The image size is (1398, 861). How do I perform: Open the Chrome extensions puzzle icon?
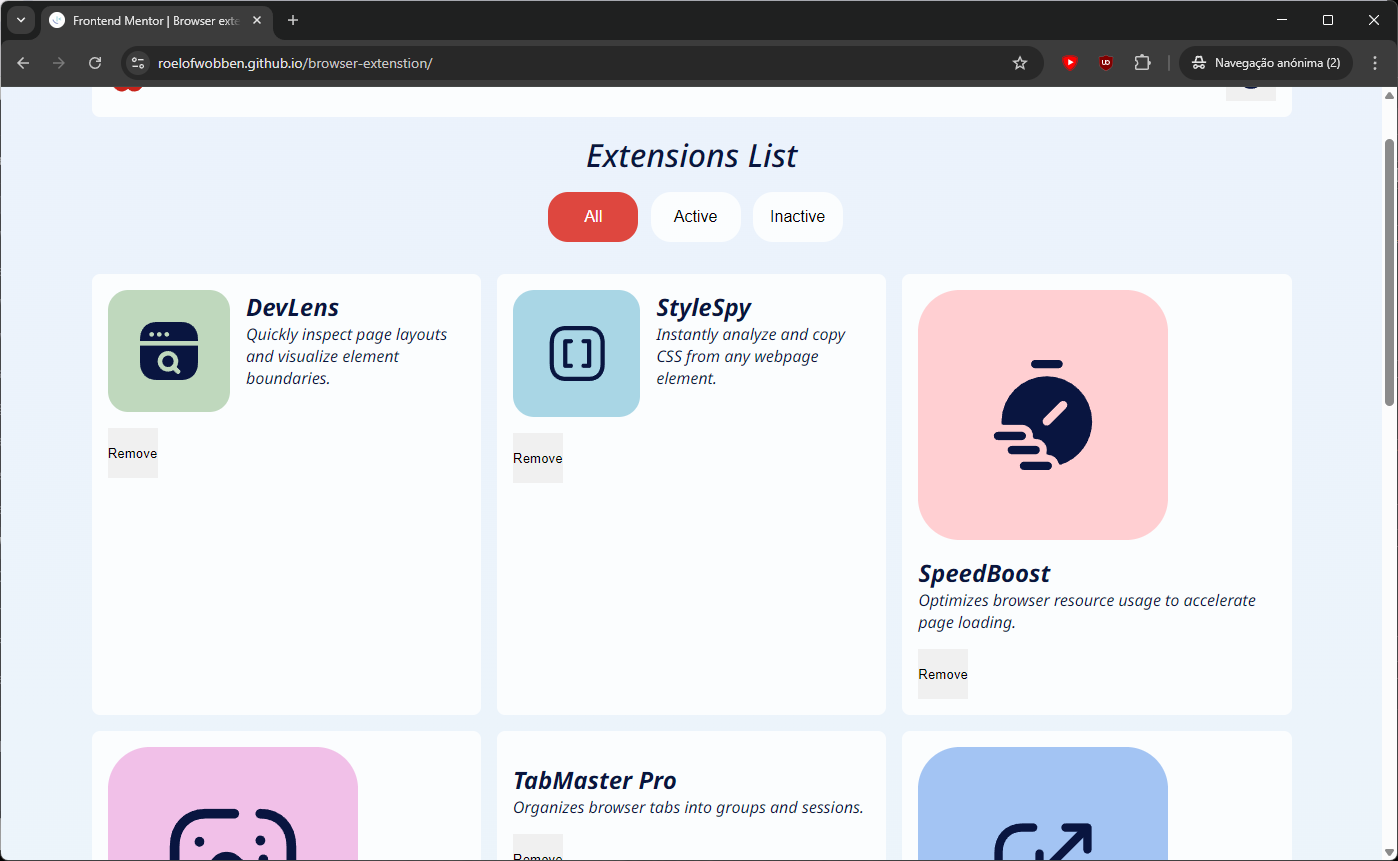click(x=1142, y=63)
